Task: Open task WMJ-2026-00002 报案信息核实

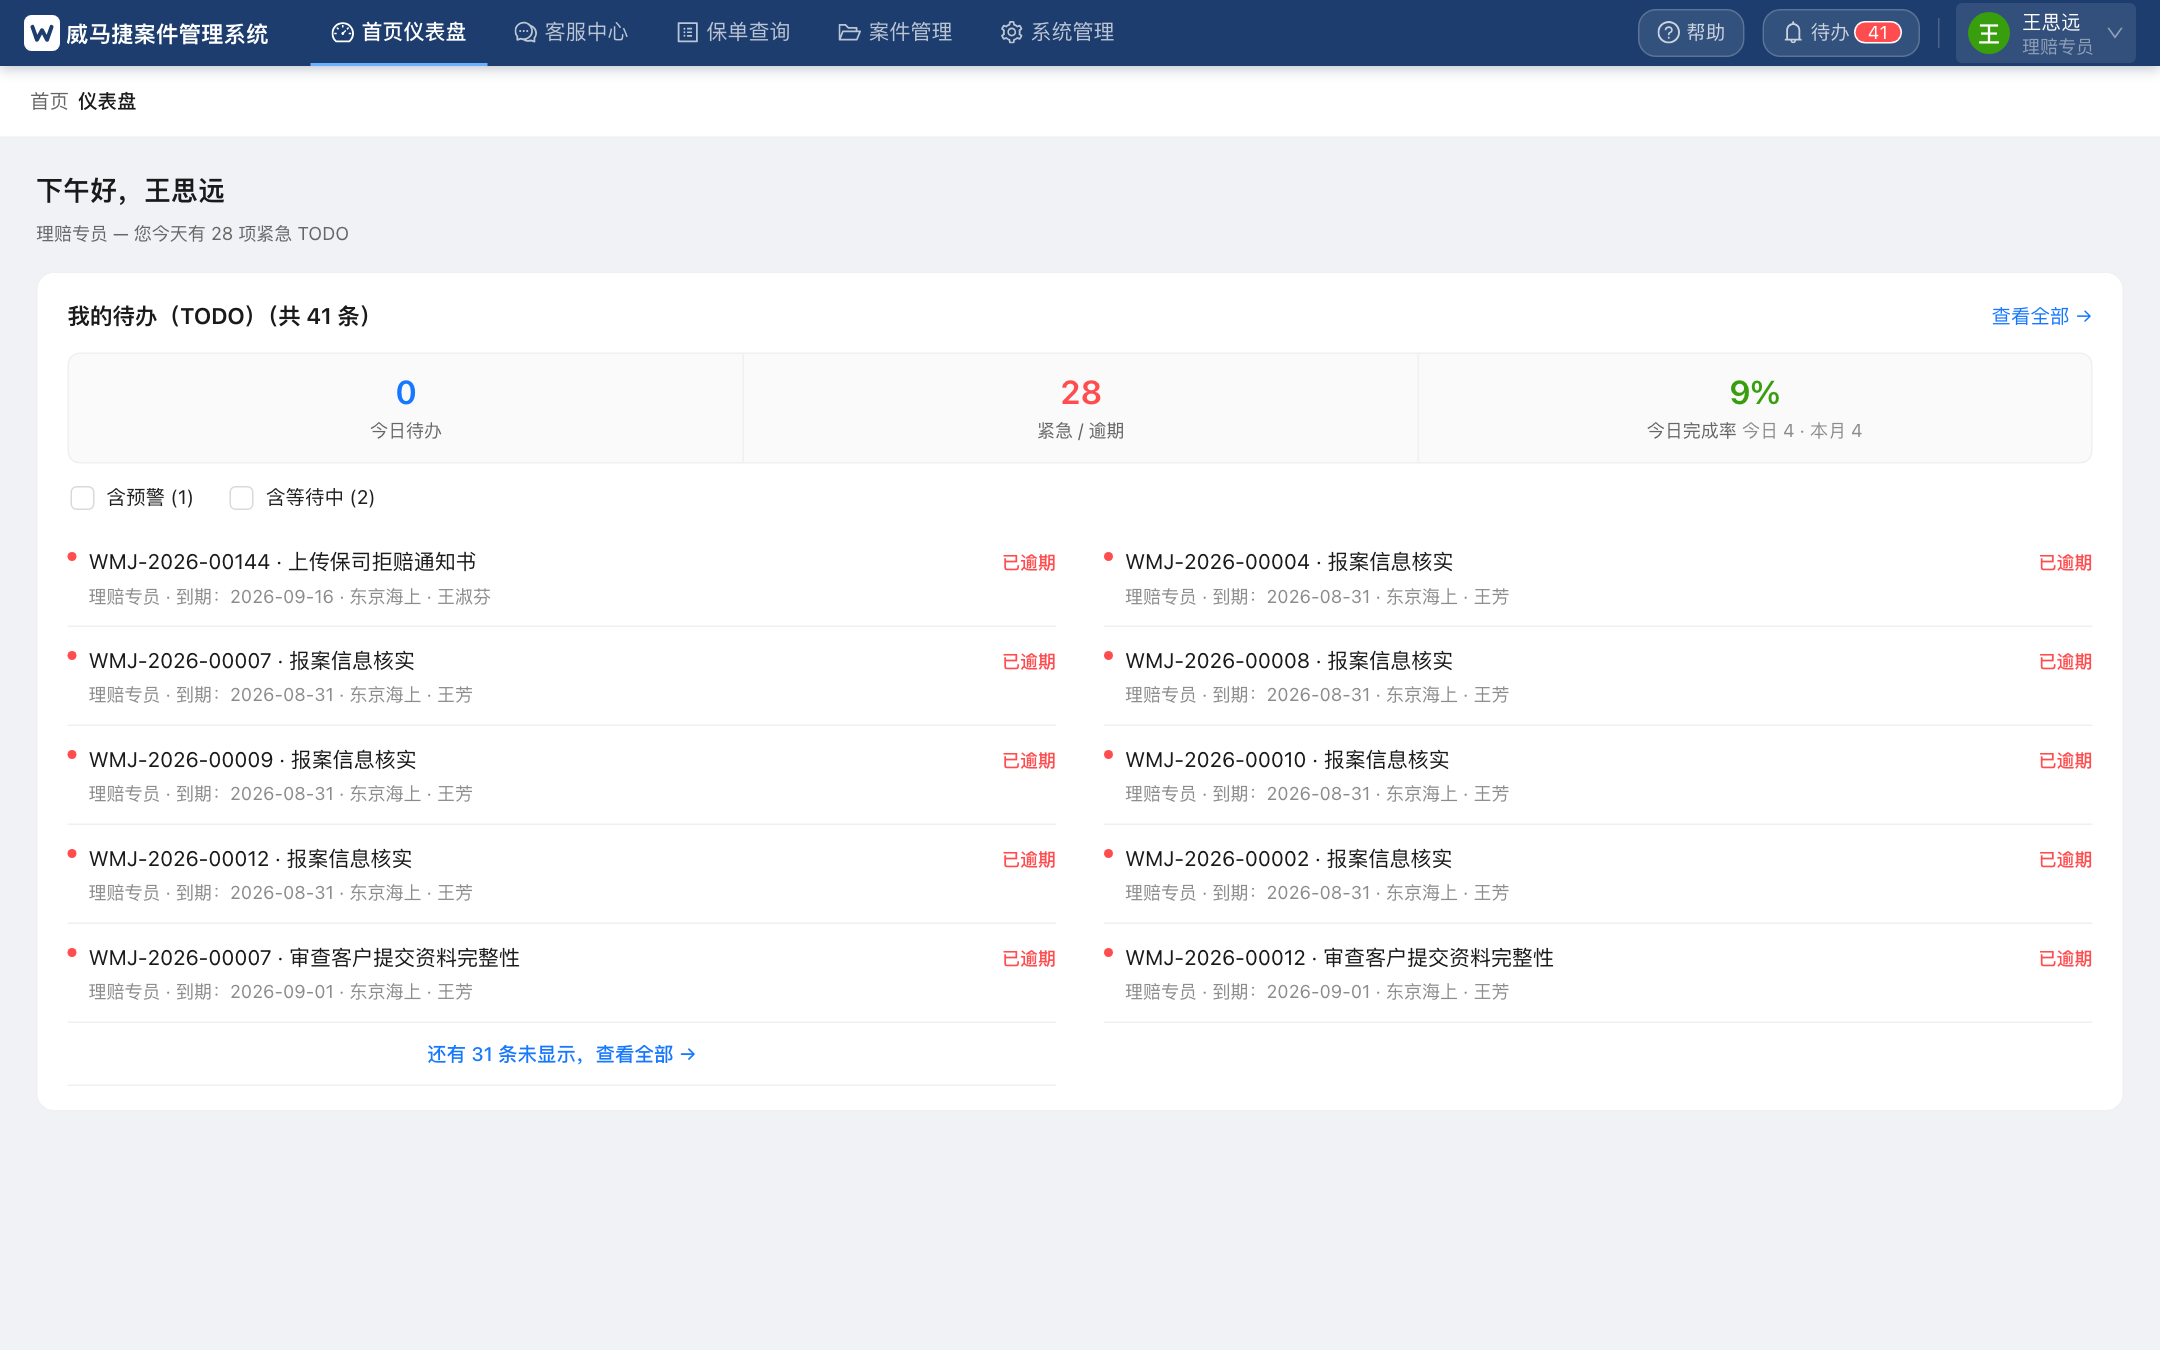Action: [x=1598, y=875]
